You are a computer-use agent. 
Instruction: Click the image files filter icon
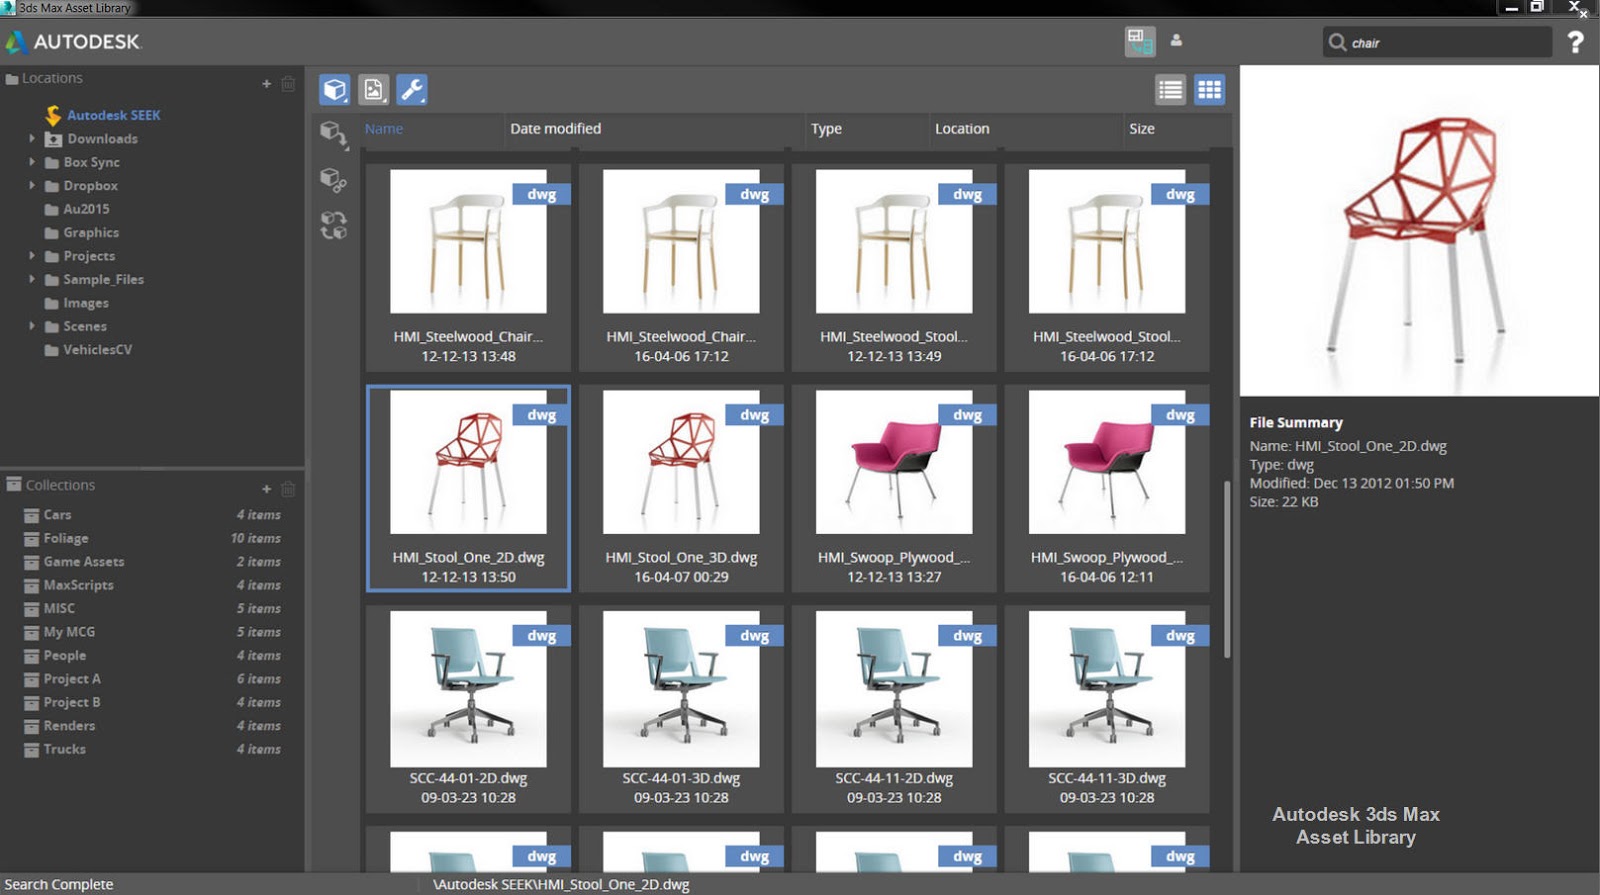(373, 90)
